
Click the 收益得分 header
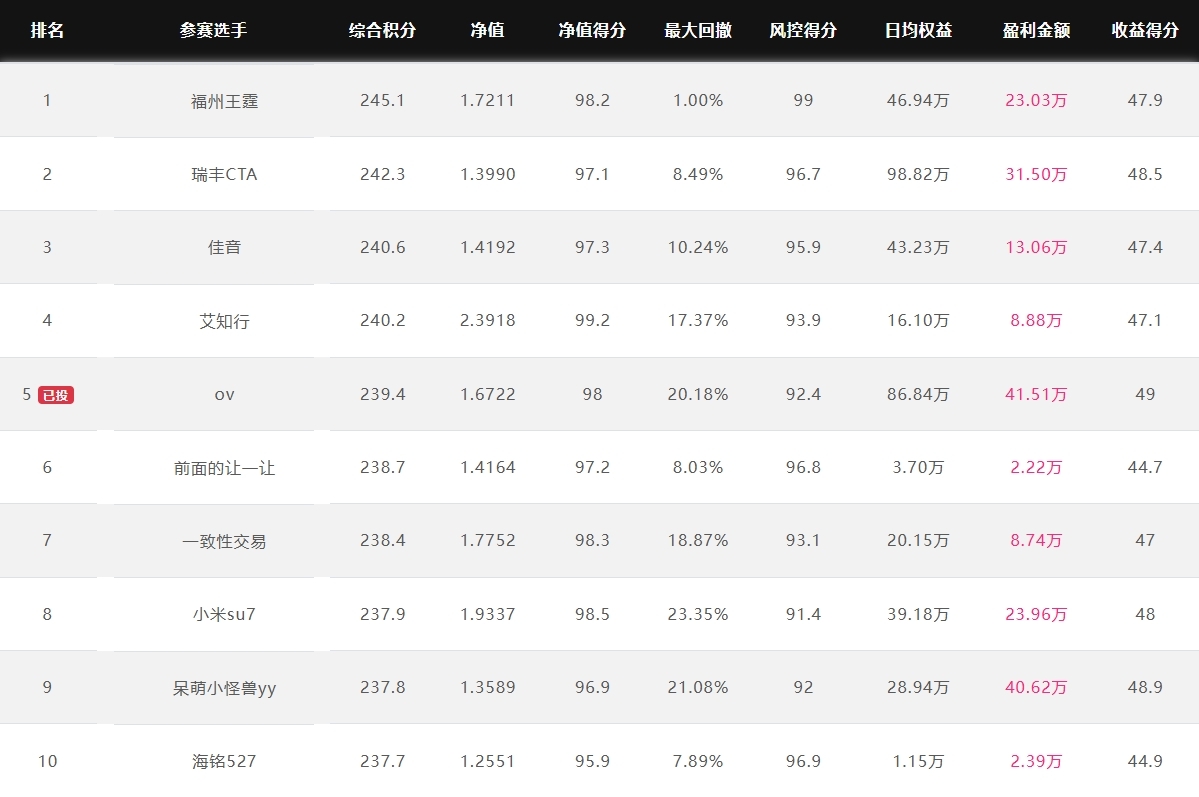pyautogui.click(x=1145, y=31)
